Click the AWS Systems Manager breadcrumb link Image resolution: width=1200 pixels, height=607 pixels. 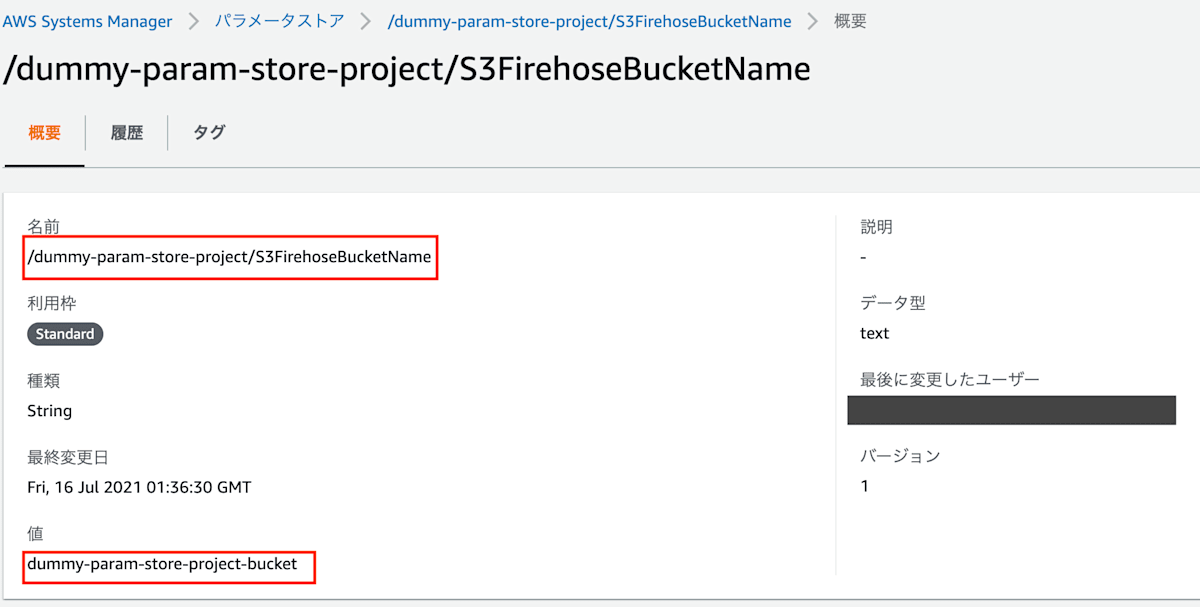coord(87,20)
